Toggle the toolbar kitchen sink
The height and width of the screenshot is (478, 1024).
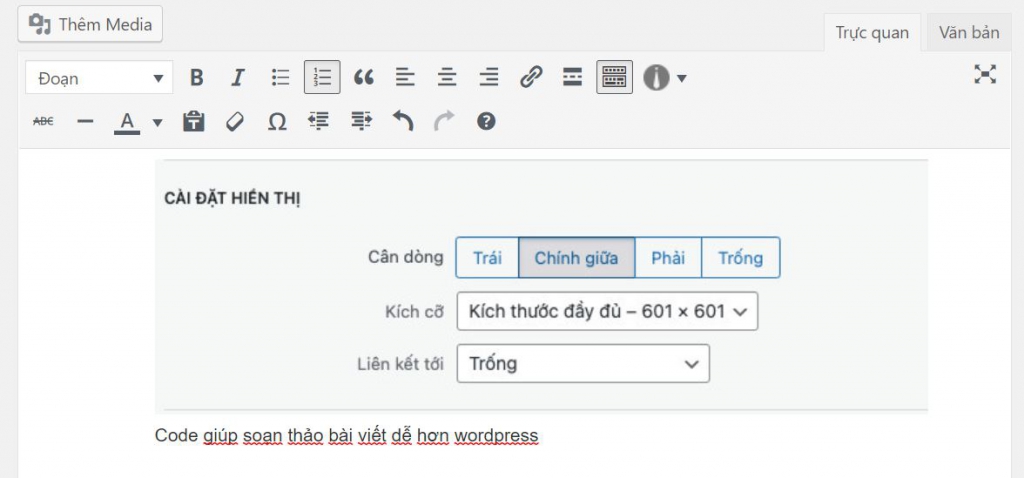pos(615,78)
